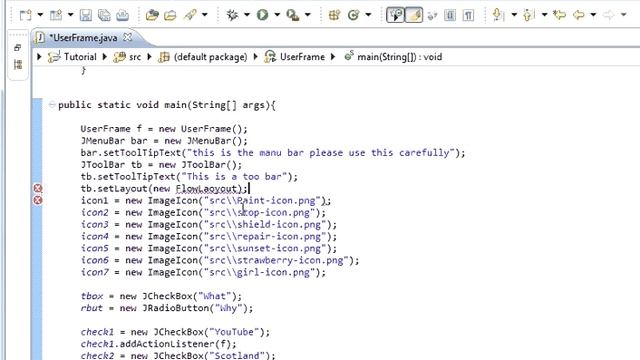Viewport: 640px width, 360px height.
Task: Click error marker beside tb.setLayout line
Action: click(38, 188)
